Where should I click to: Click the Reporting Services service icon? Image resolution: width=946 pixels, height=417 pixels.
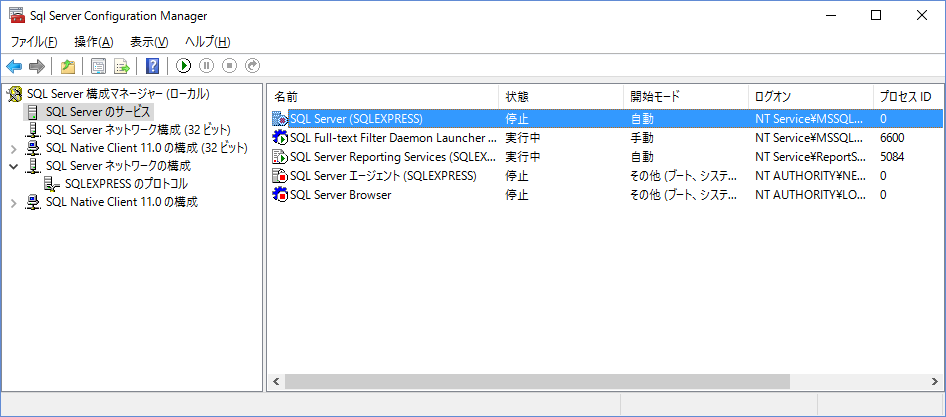point(280,157)
